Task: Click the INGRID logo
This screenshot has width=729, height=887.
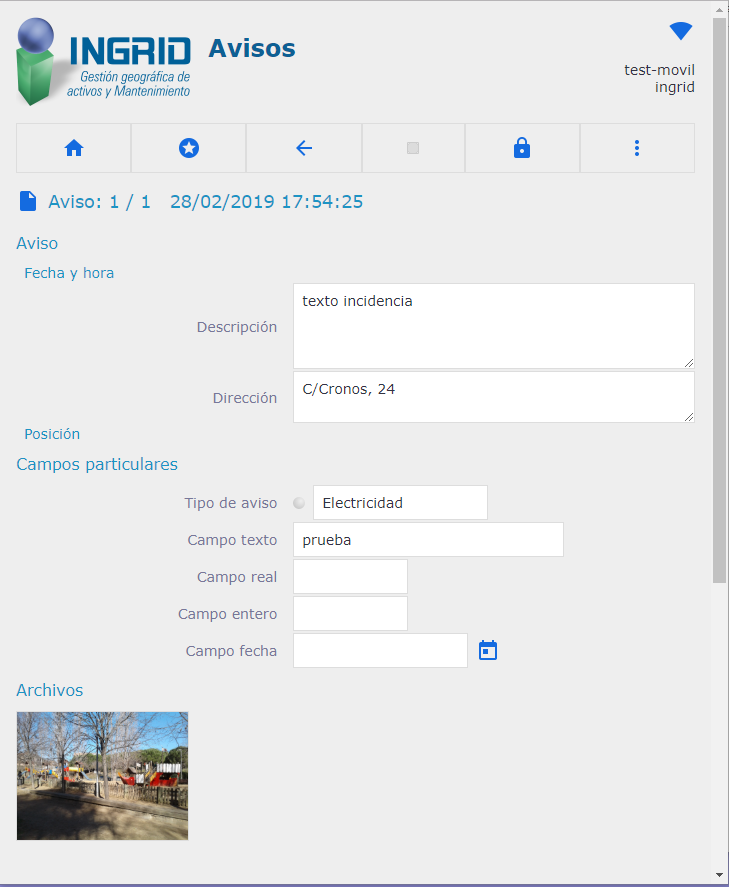Action: (104, 62)
